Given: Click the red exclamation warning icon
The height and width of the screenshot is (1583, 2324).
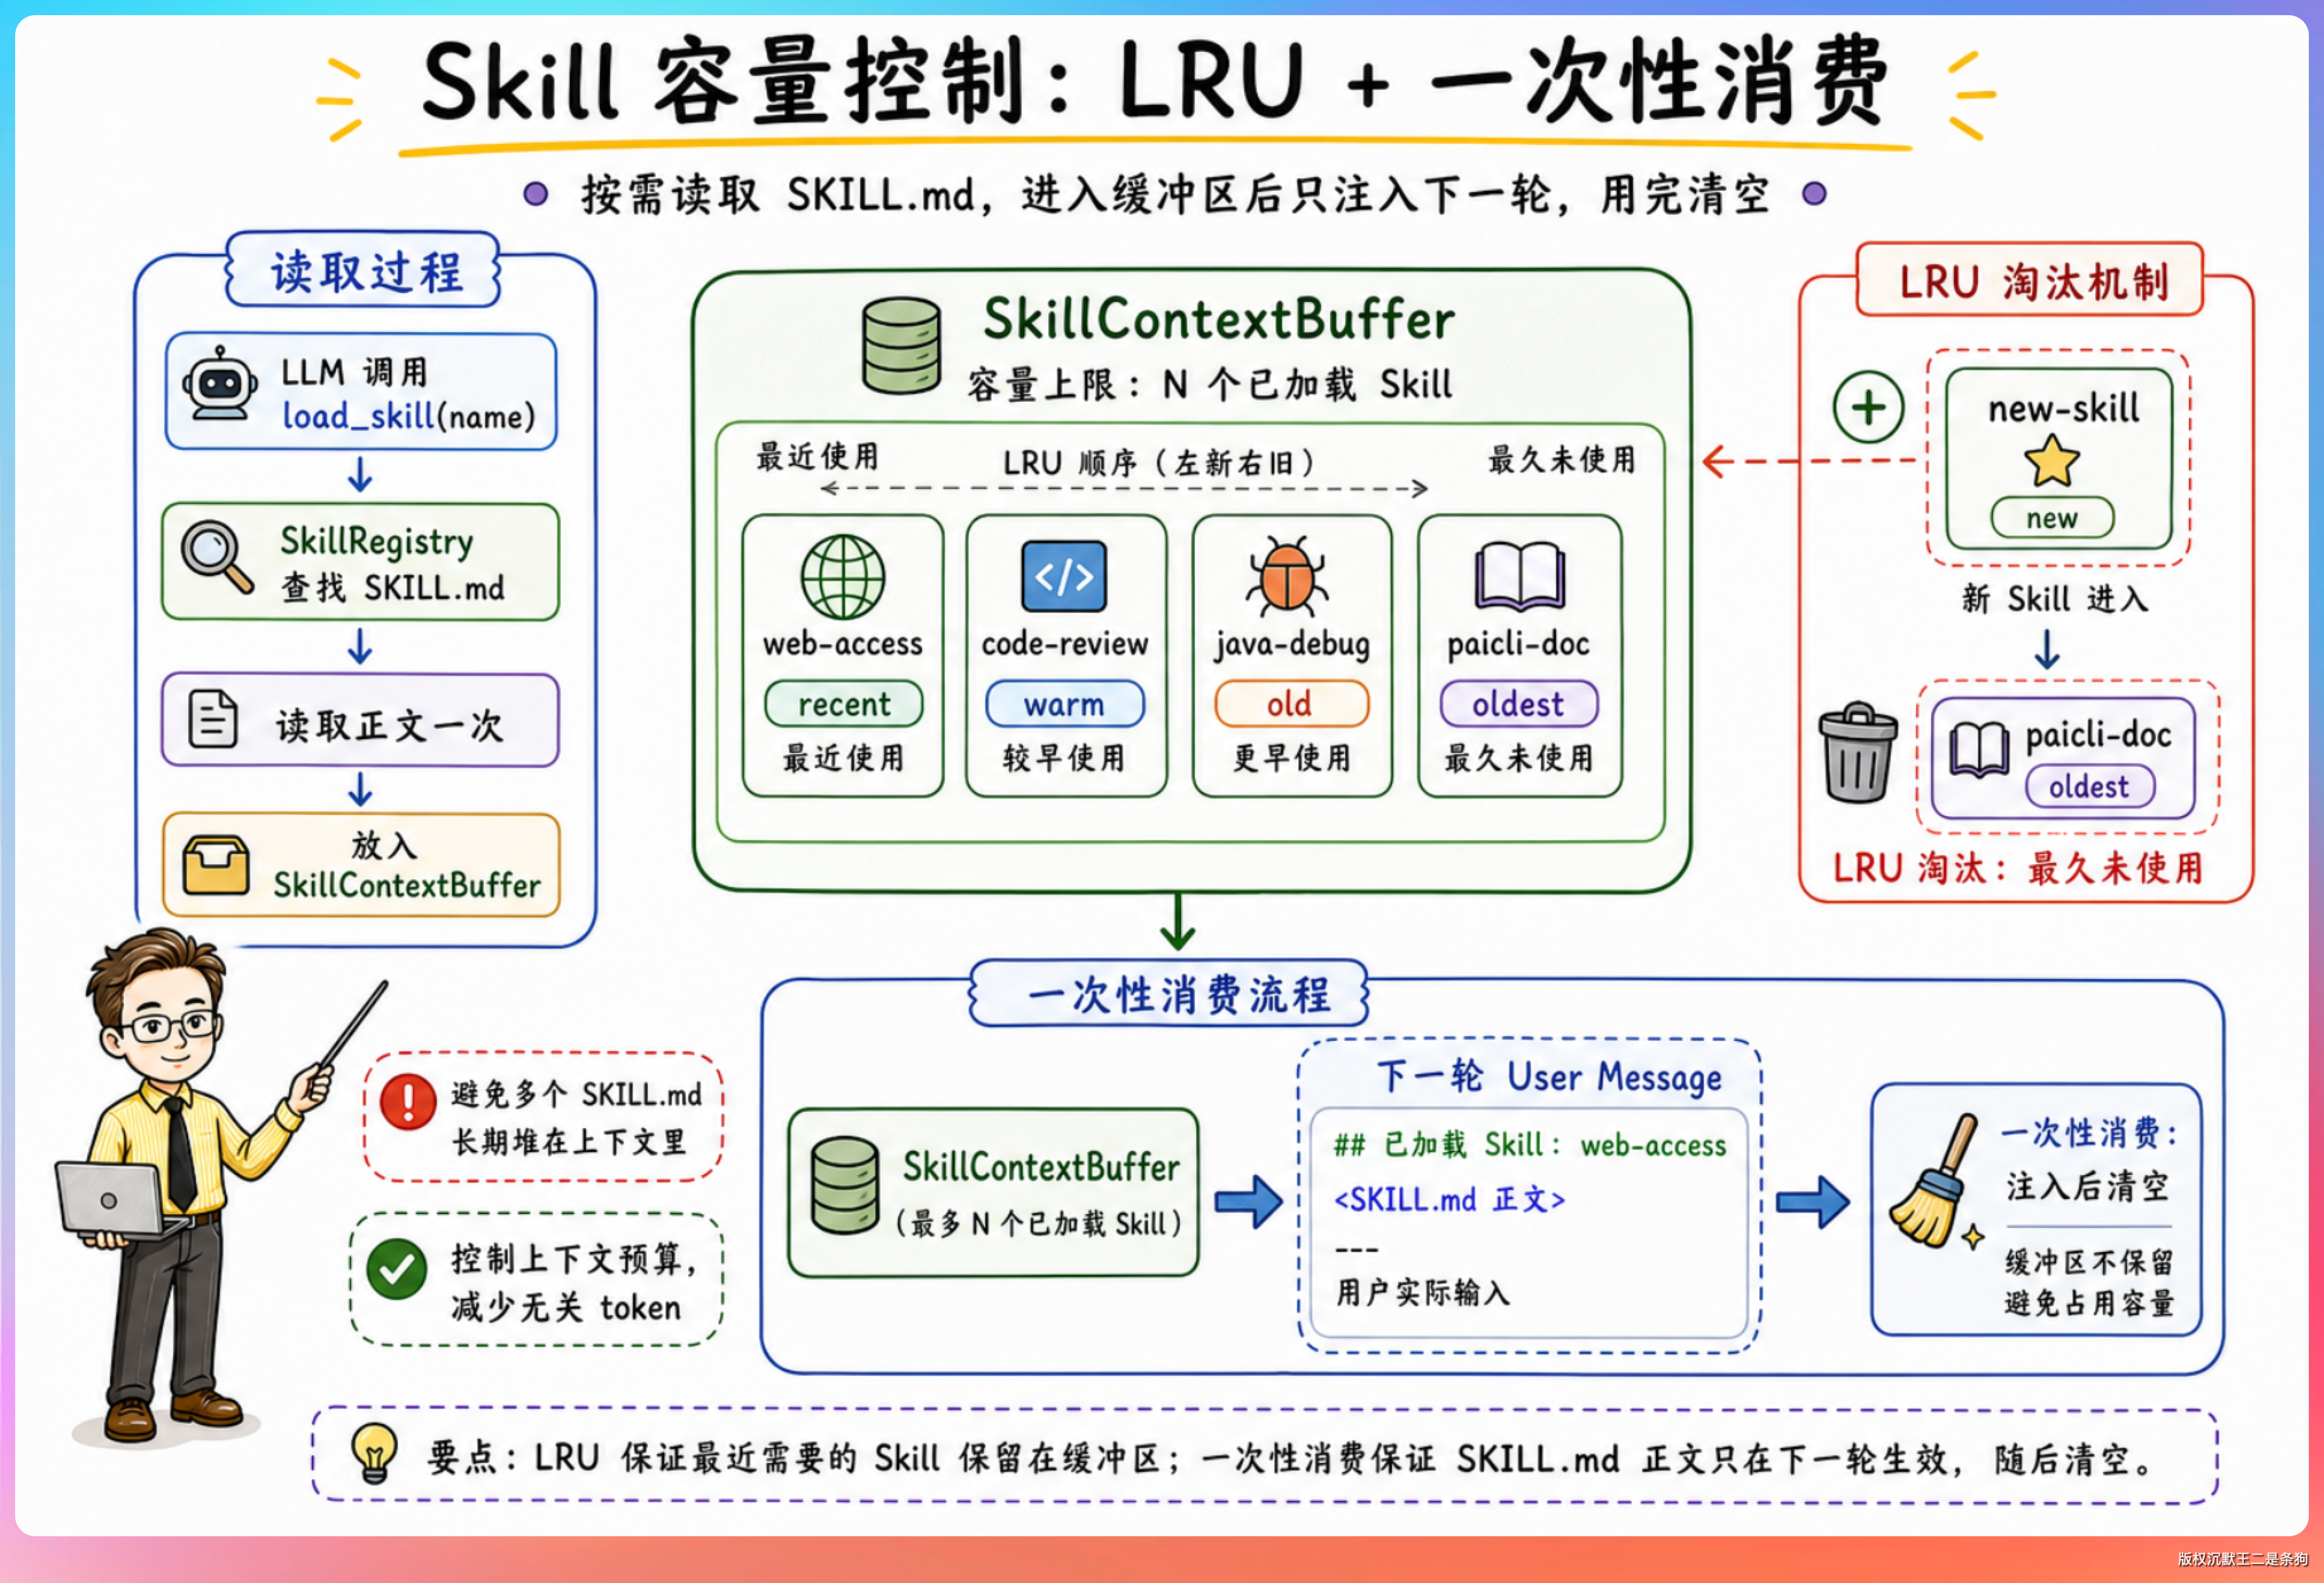Looking at the screenshot, I should tap(408, 1102).
